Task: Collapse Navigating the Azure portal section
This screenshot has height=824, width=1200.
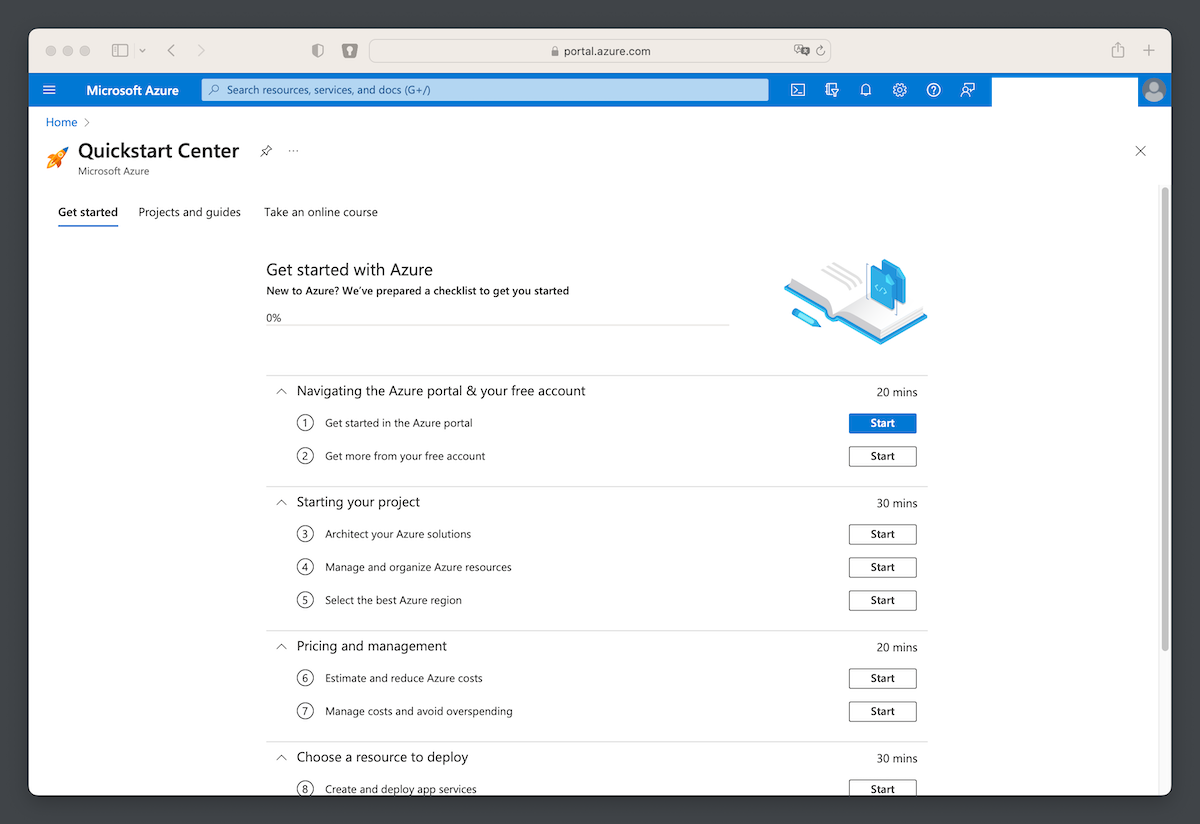Action: (x=281, y=391)
